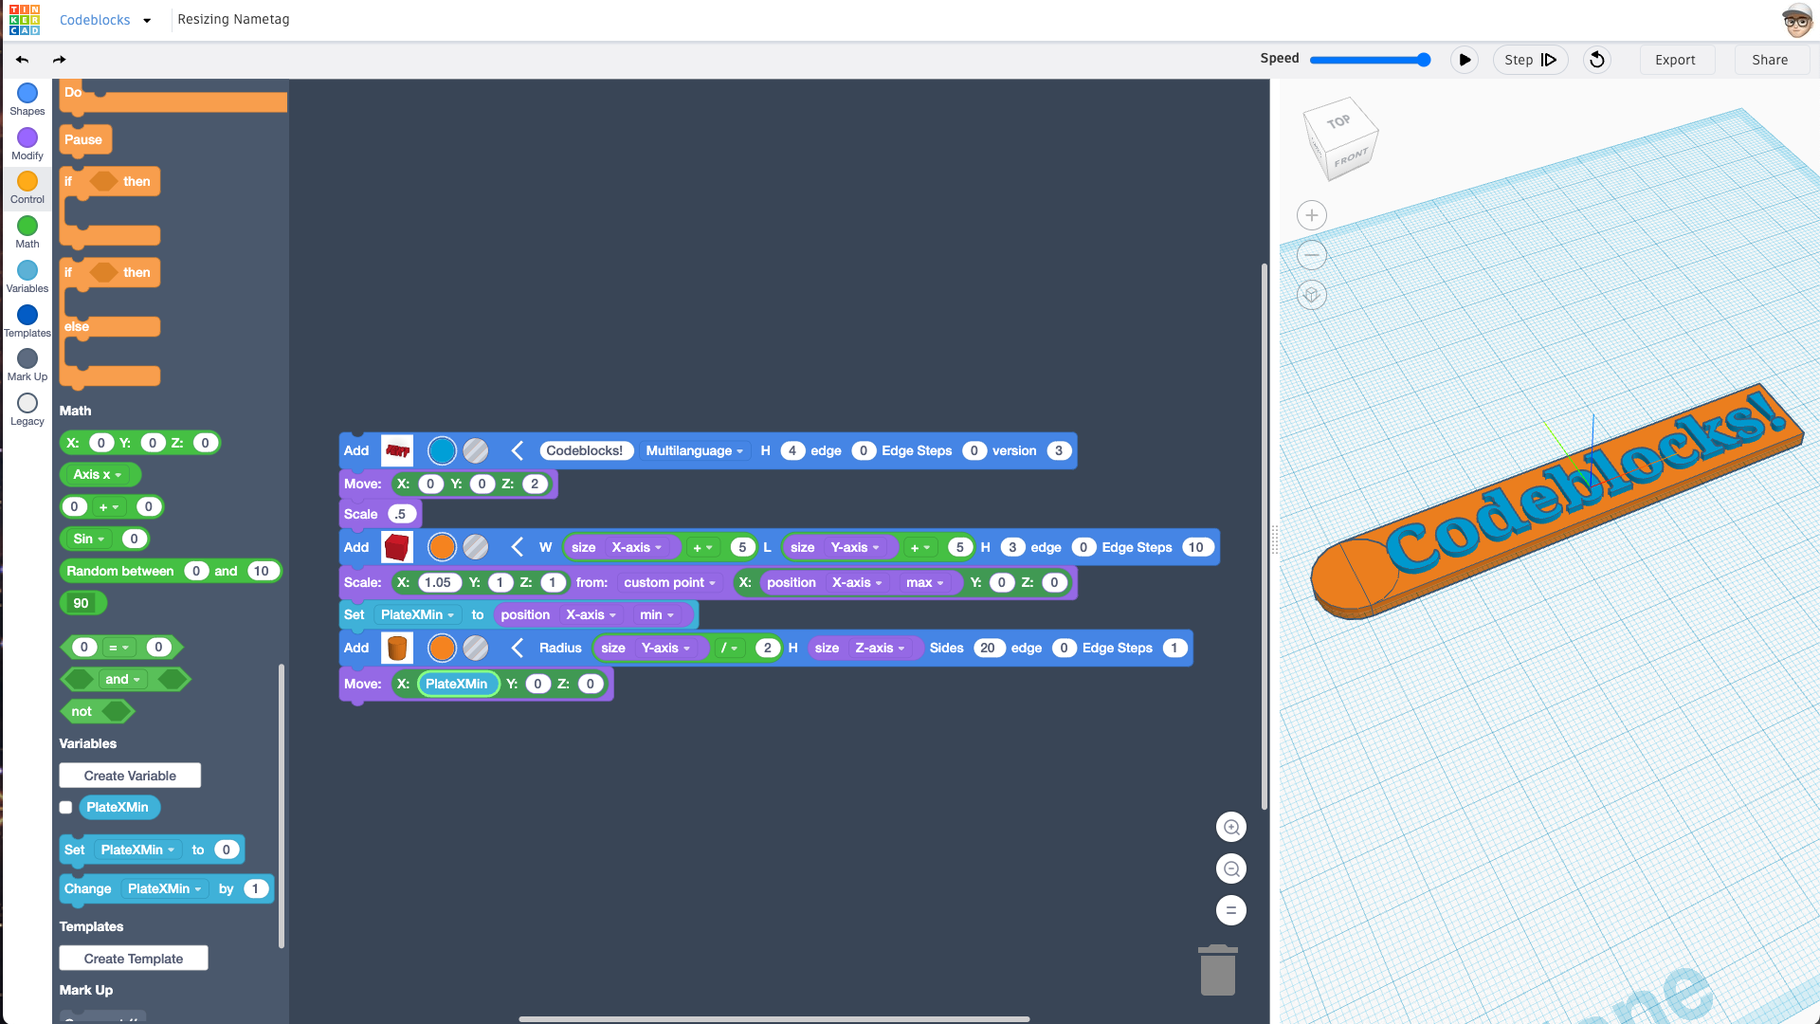
Task: Toggle visibility on the box shape block
Action: pos(475,547)
